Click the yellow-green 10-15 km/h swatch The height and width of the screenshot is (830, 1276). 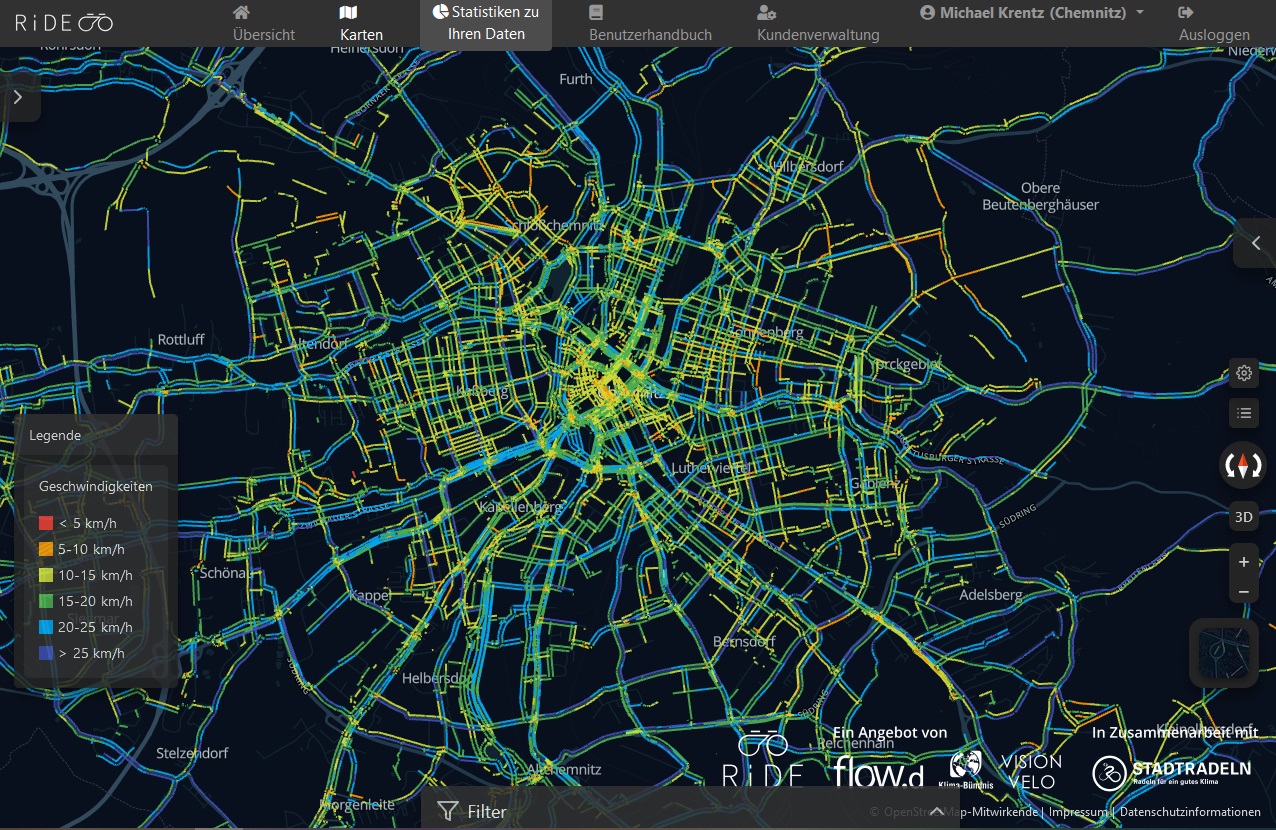coord(45,575)
